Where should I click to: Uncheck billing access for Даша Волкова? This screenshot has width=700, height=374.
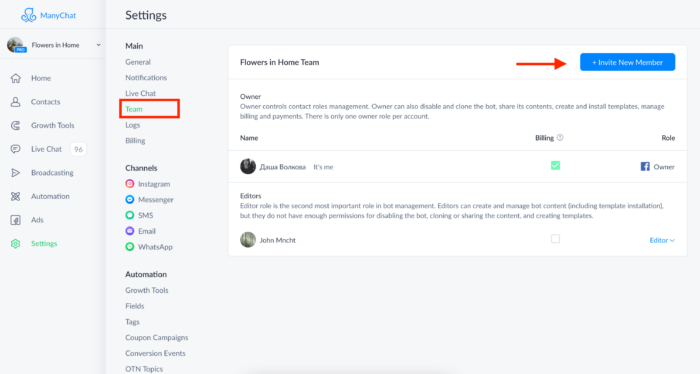coord(555,166)
